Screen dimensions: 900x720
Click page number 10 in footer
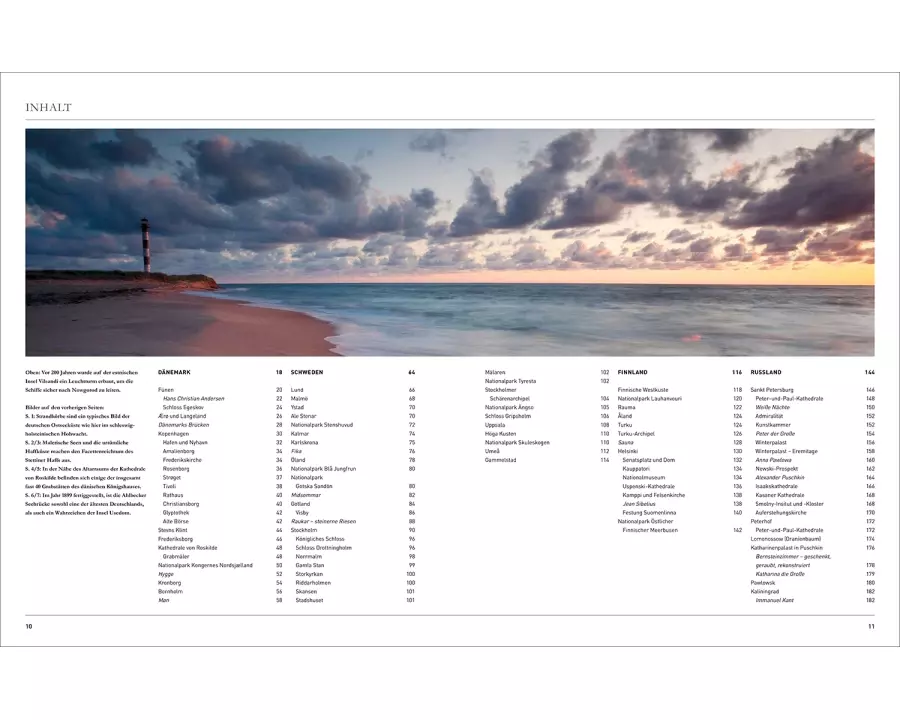[29, 626]
